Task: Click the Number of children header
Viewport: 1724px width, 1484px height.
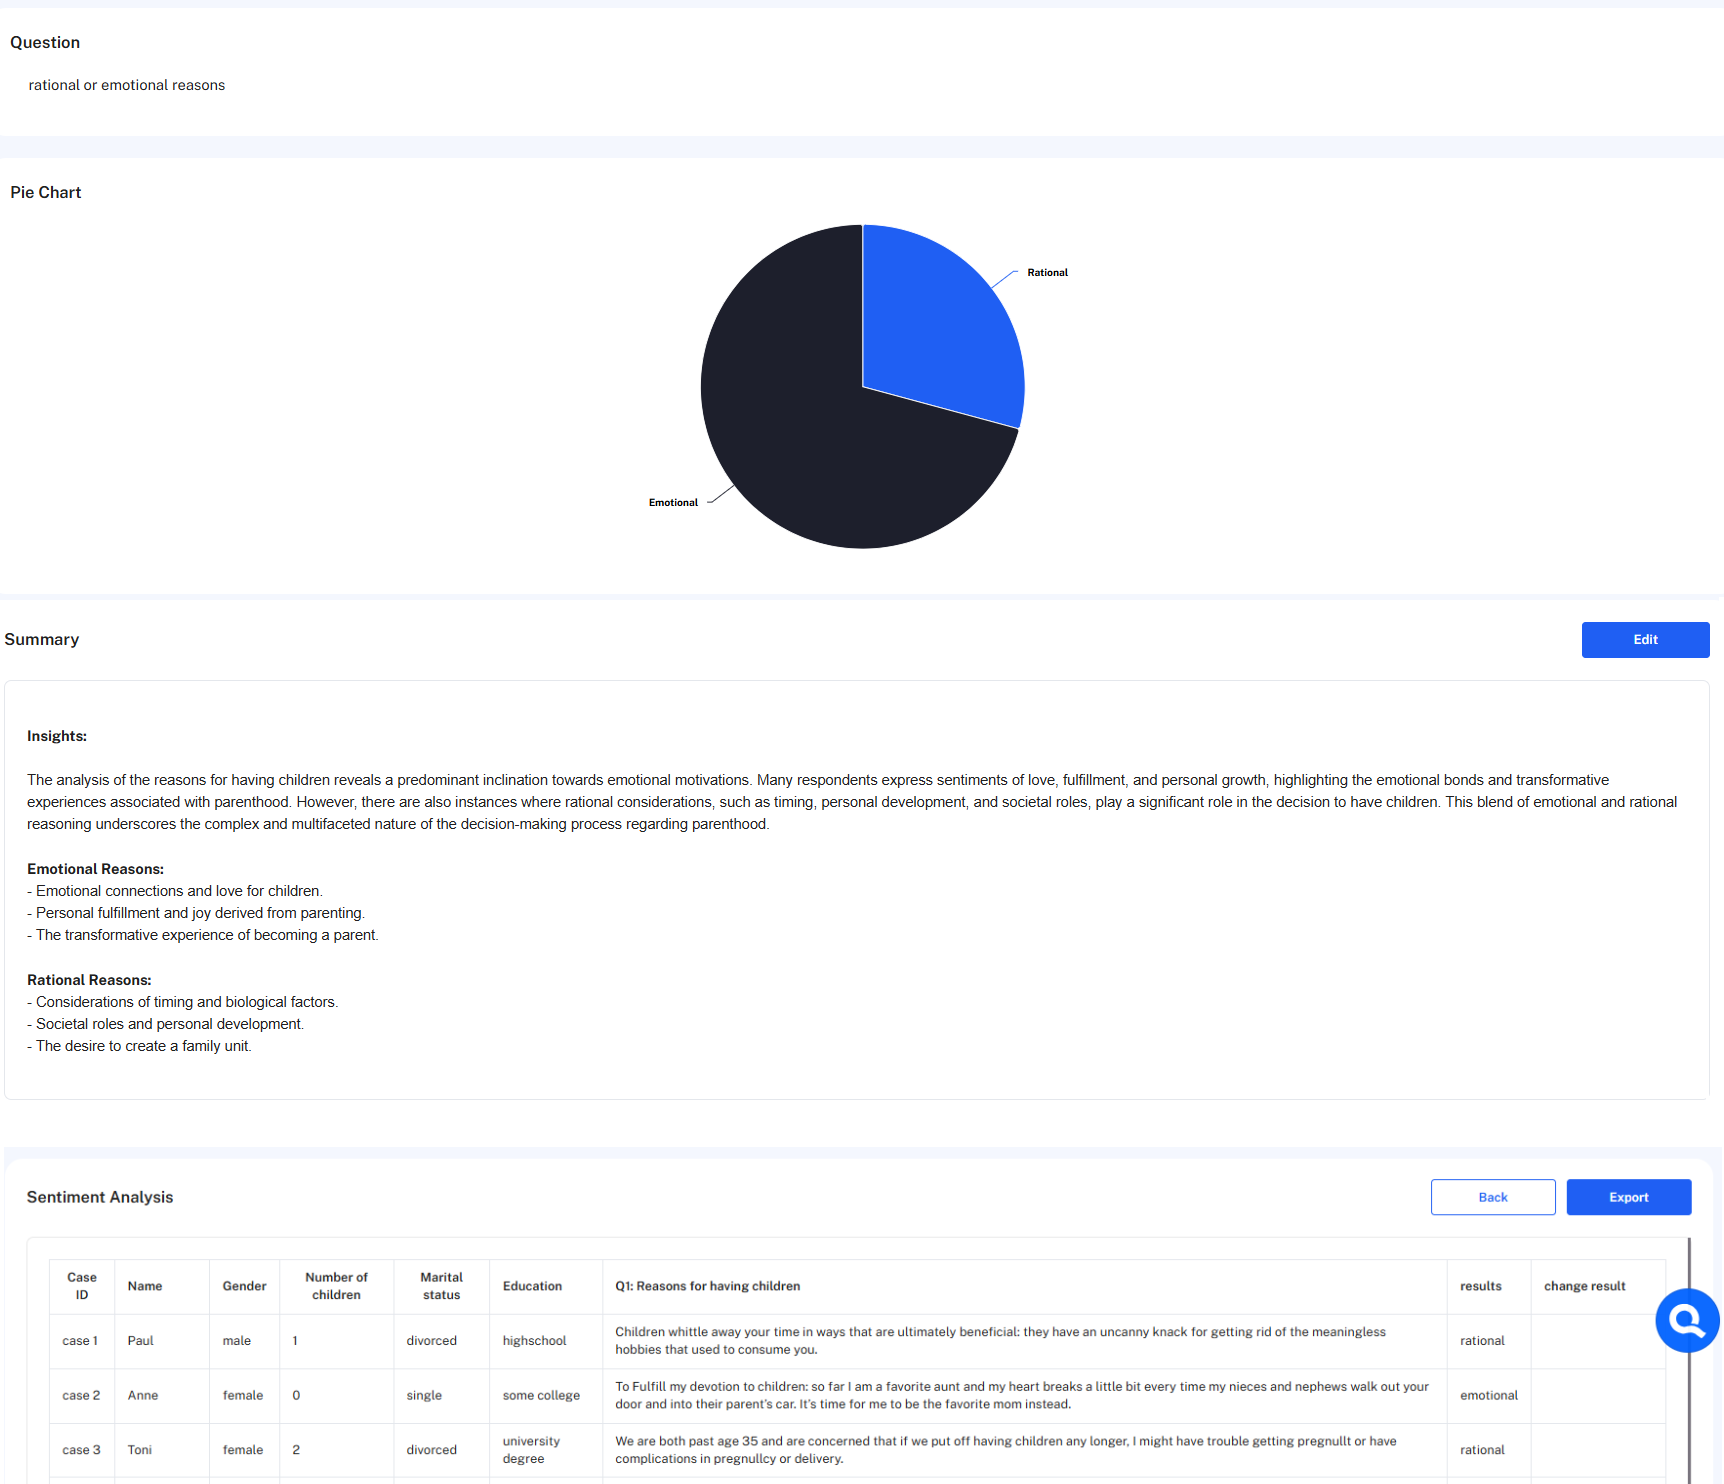Action: 336,1286
